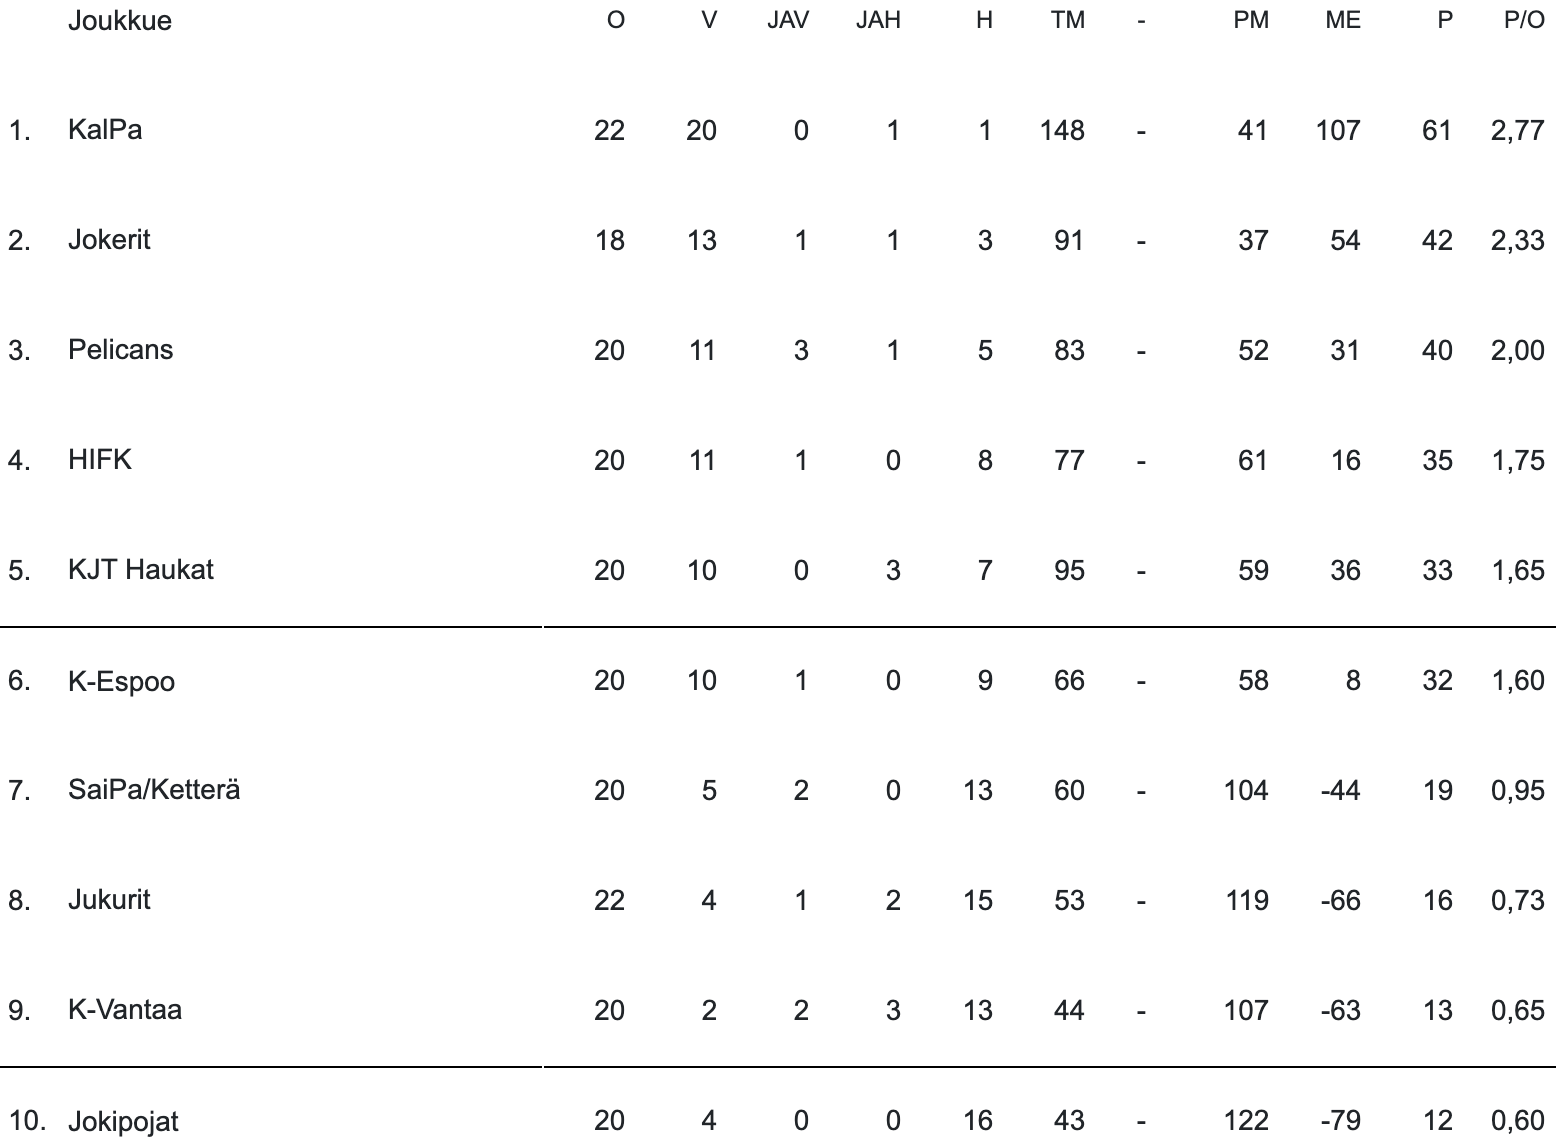Screen dimensions: 1564x1140
Task: Open the Jokerit team link
Action: [109, 240]
